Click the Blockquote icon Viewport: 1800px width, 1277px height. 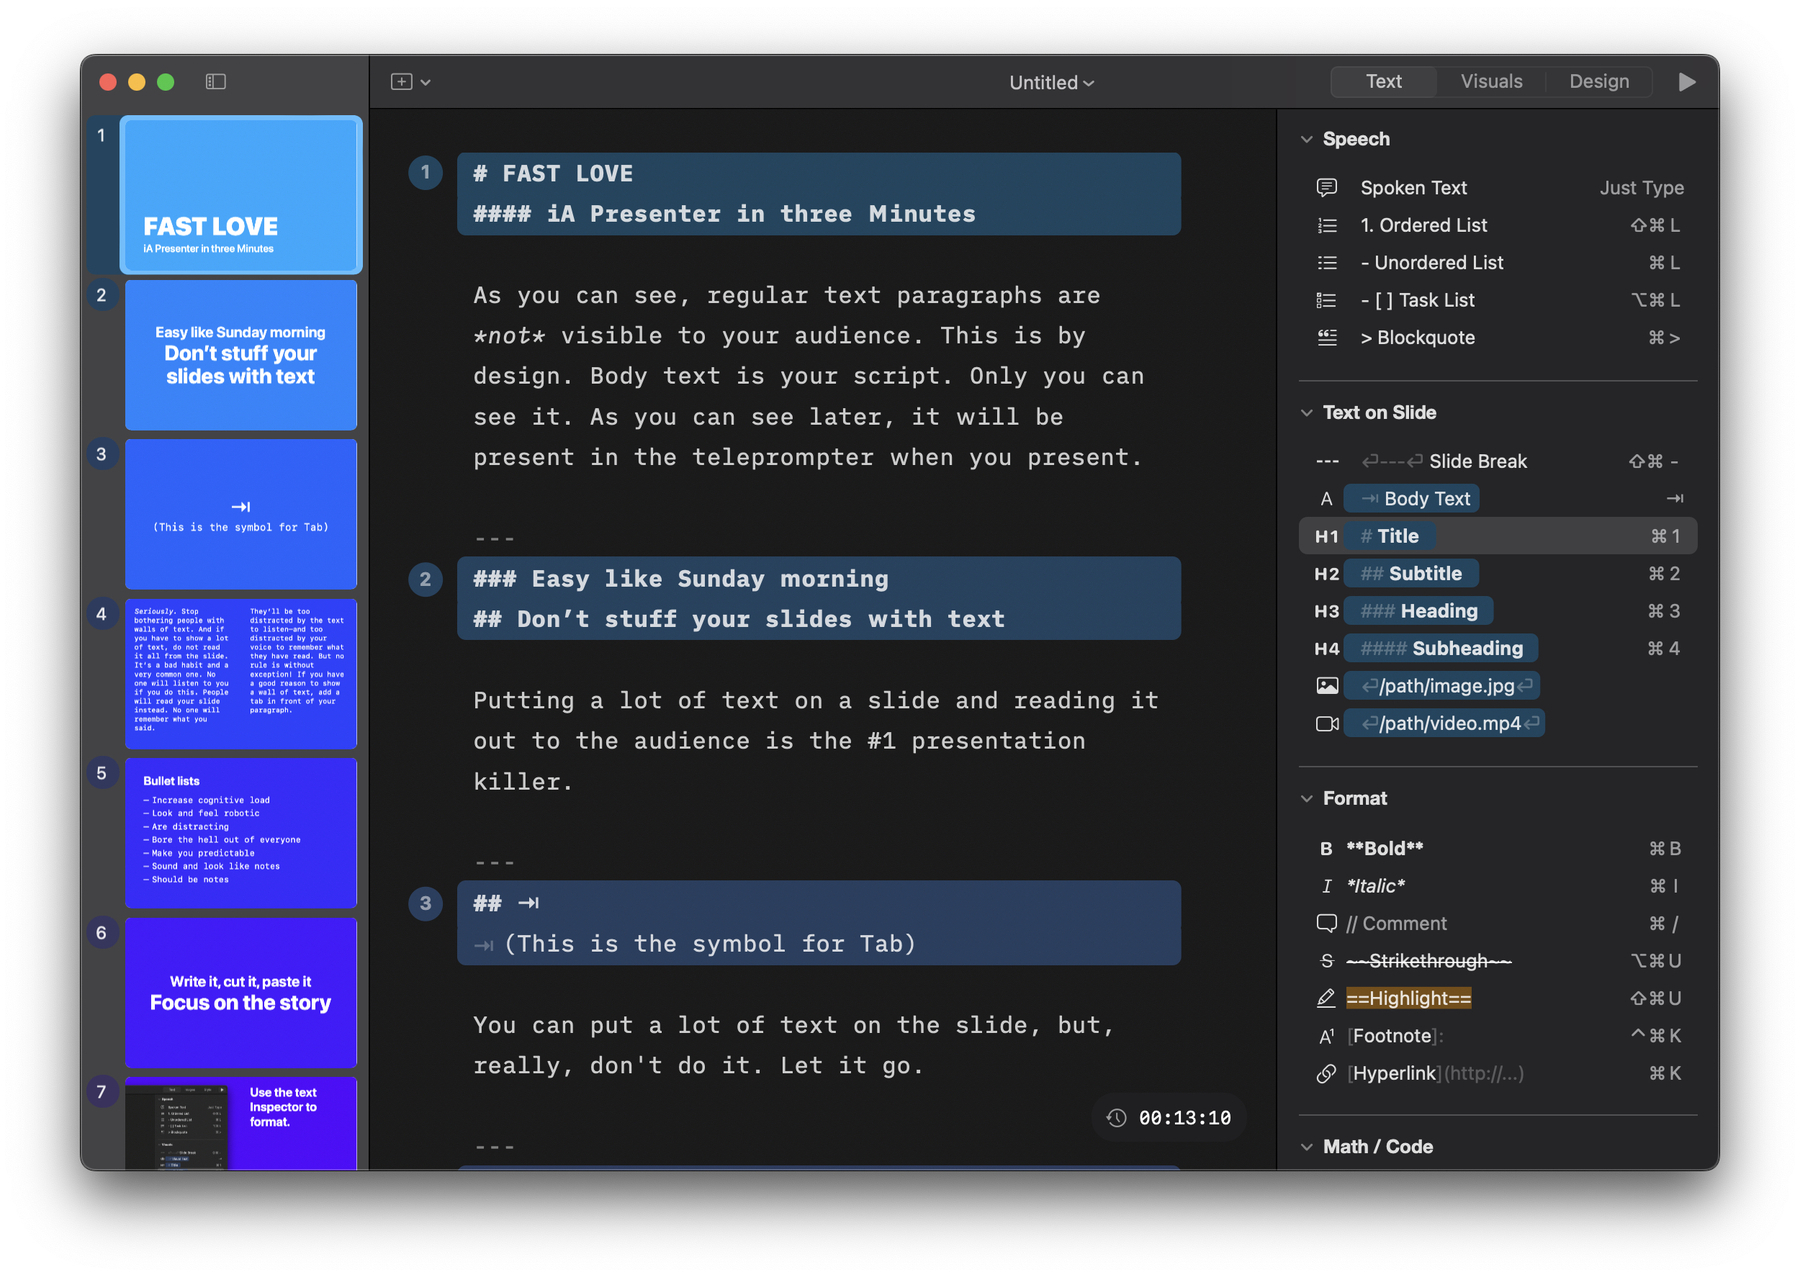point(1327,338)
